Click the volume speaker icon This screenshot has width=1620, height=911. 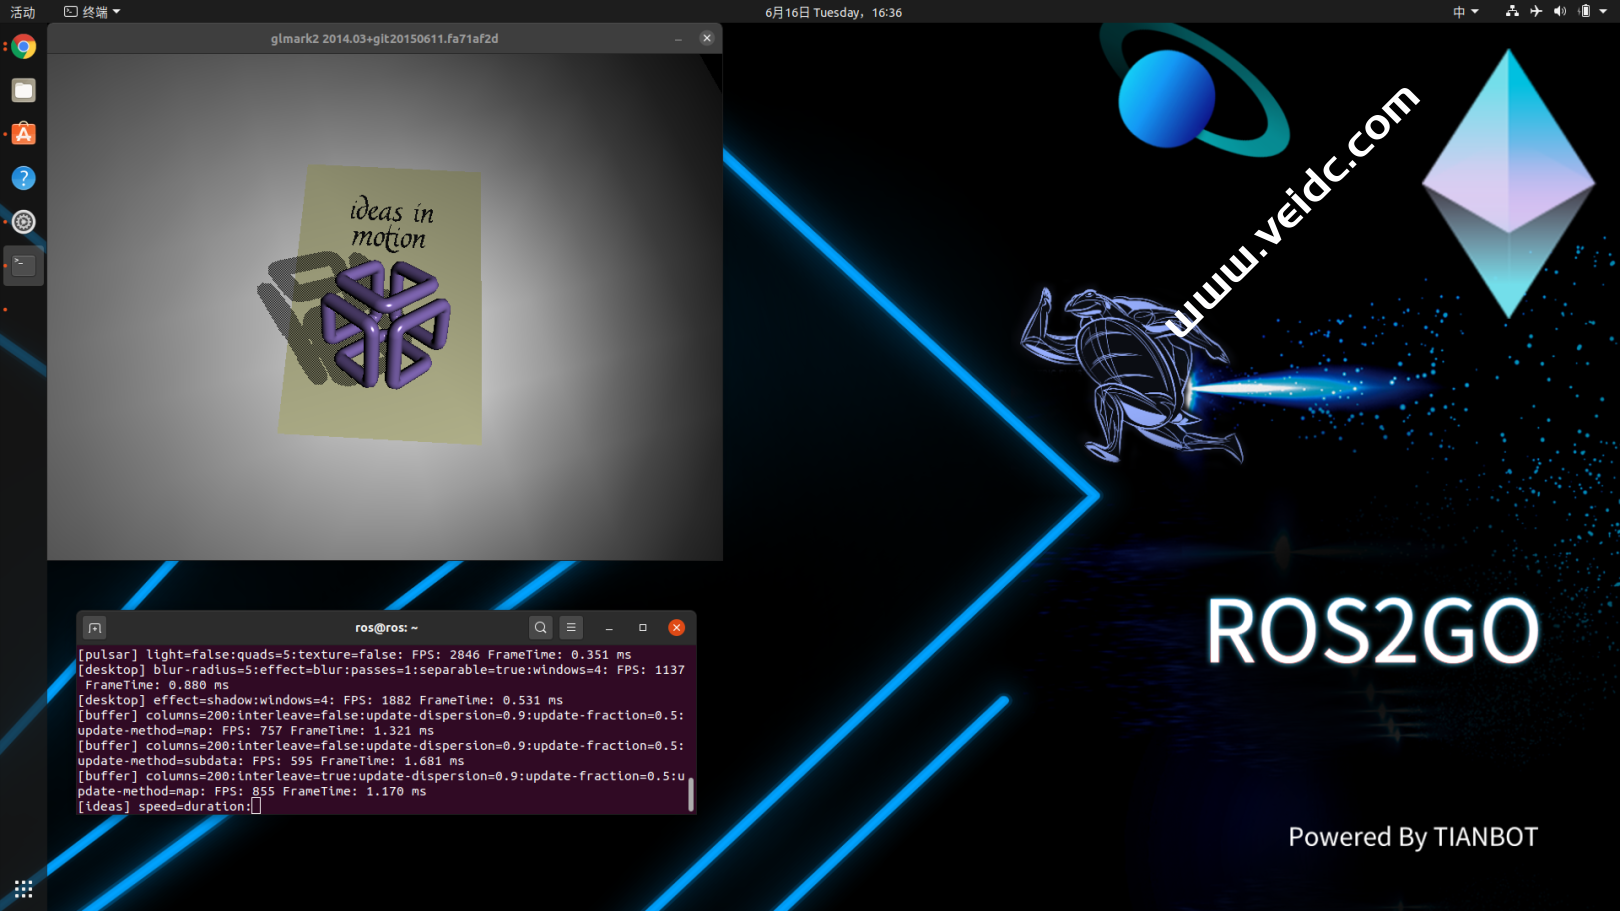(x=1560, y=12)
